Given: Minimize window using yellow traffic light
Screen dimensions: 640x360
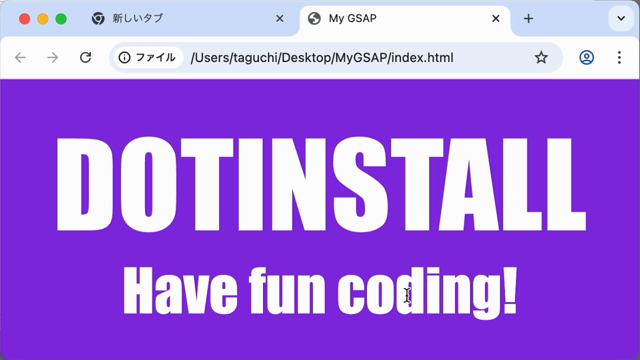Looking at the screenshot, I should (x=43, y=19).
